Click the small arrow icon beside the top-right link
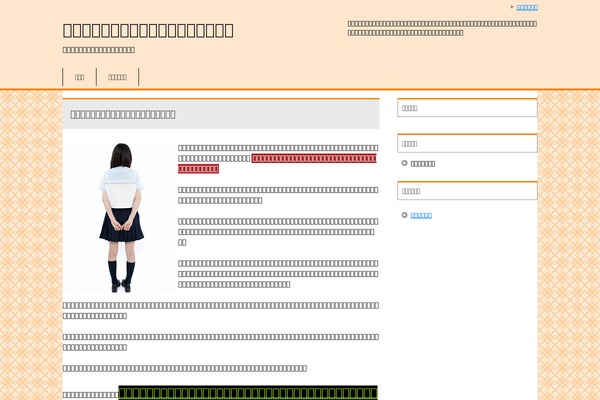This screenshot has height=400, width=600. pyautogui.click(x=512, y=7)
